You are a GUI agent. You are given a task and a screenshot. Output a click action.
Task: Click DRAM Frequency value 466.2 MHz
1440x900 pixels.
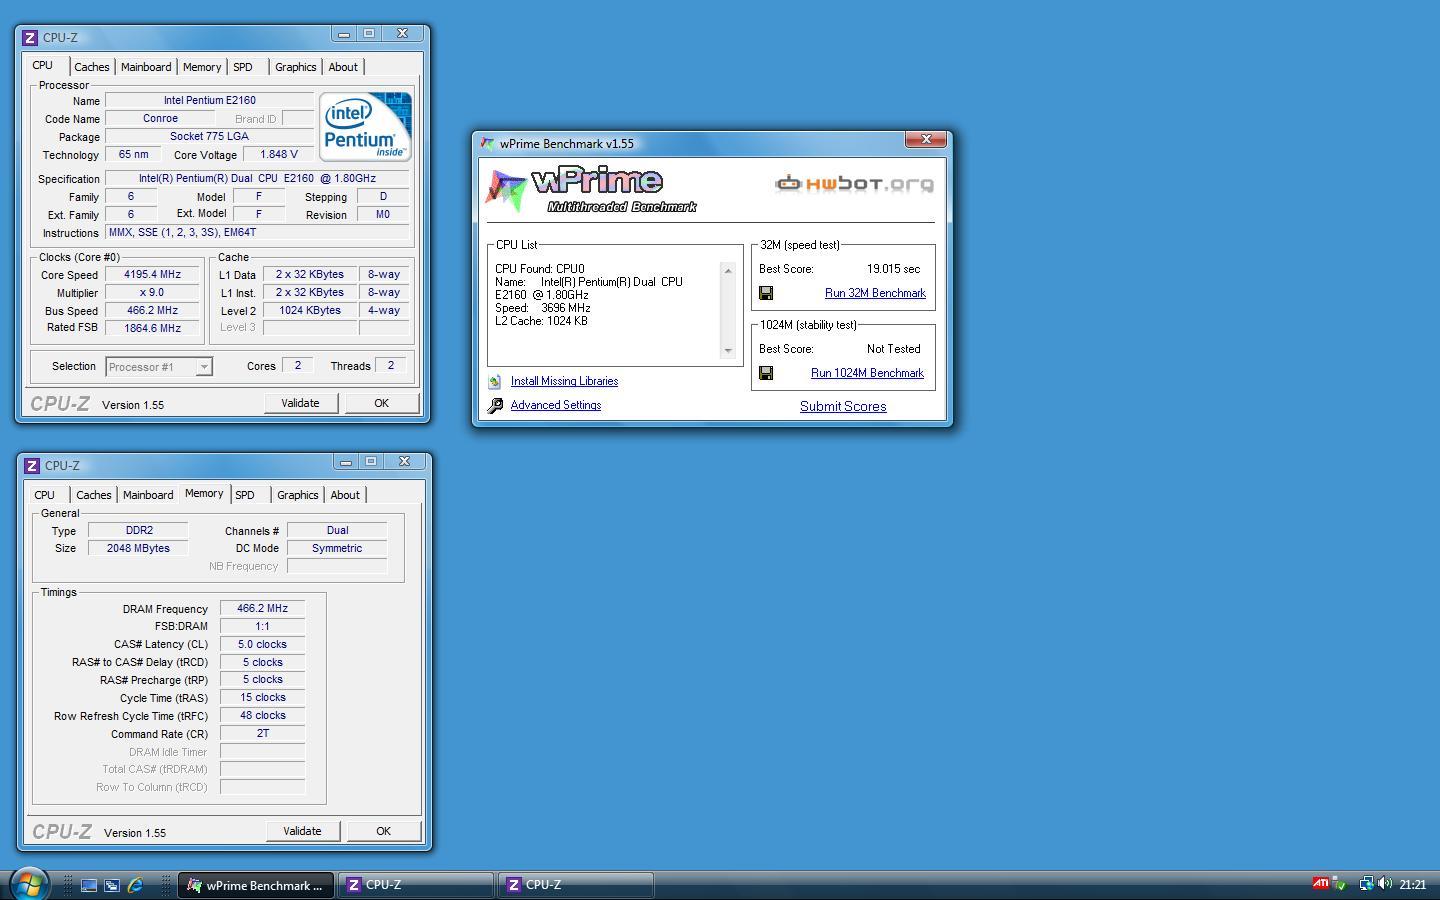[x=262, y=608]
